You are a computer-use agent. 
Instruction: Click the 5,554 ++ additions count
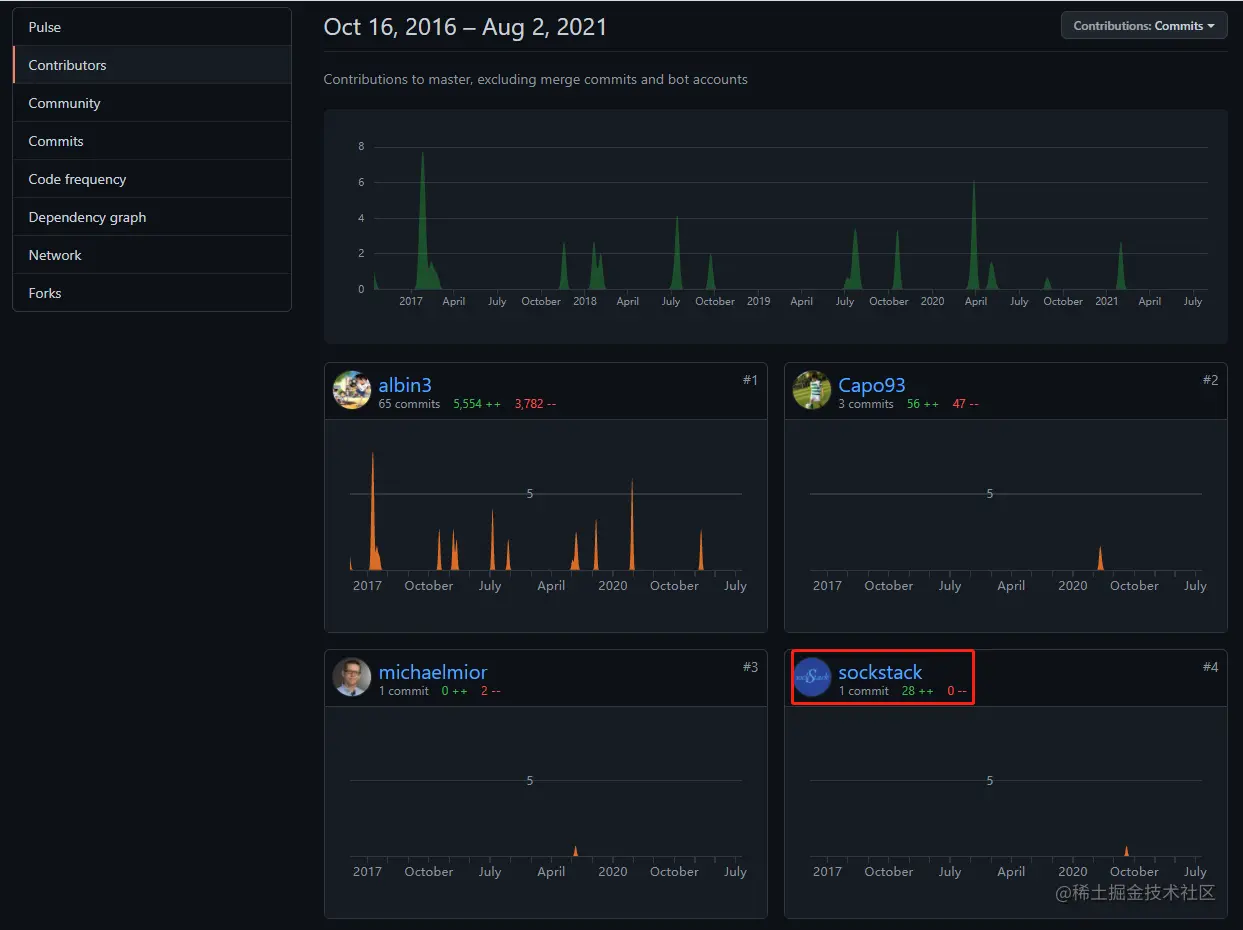click(477, 404)
